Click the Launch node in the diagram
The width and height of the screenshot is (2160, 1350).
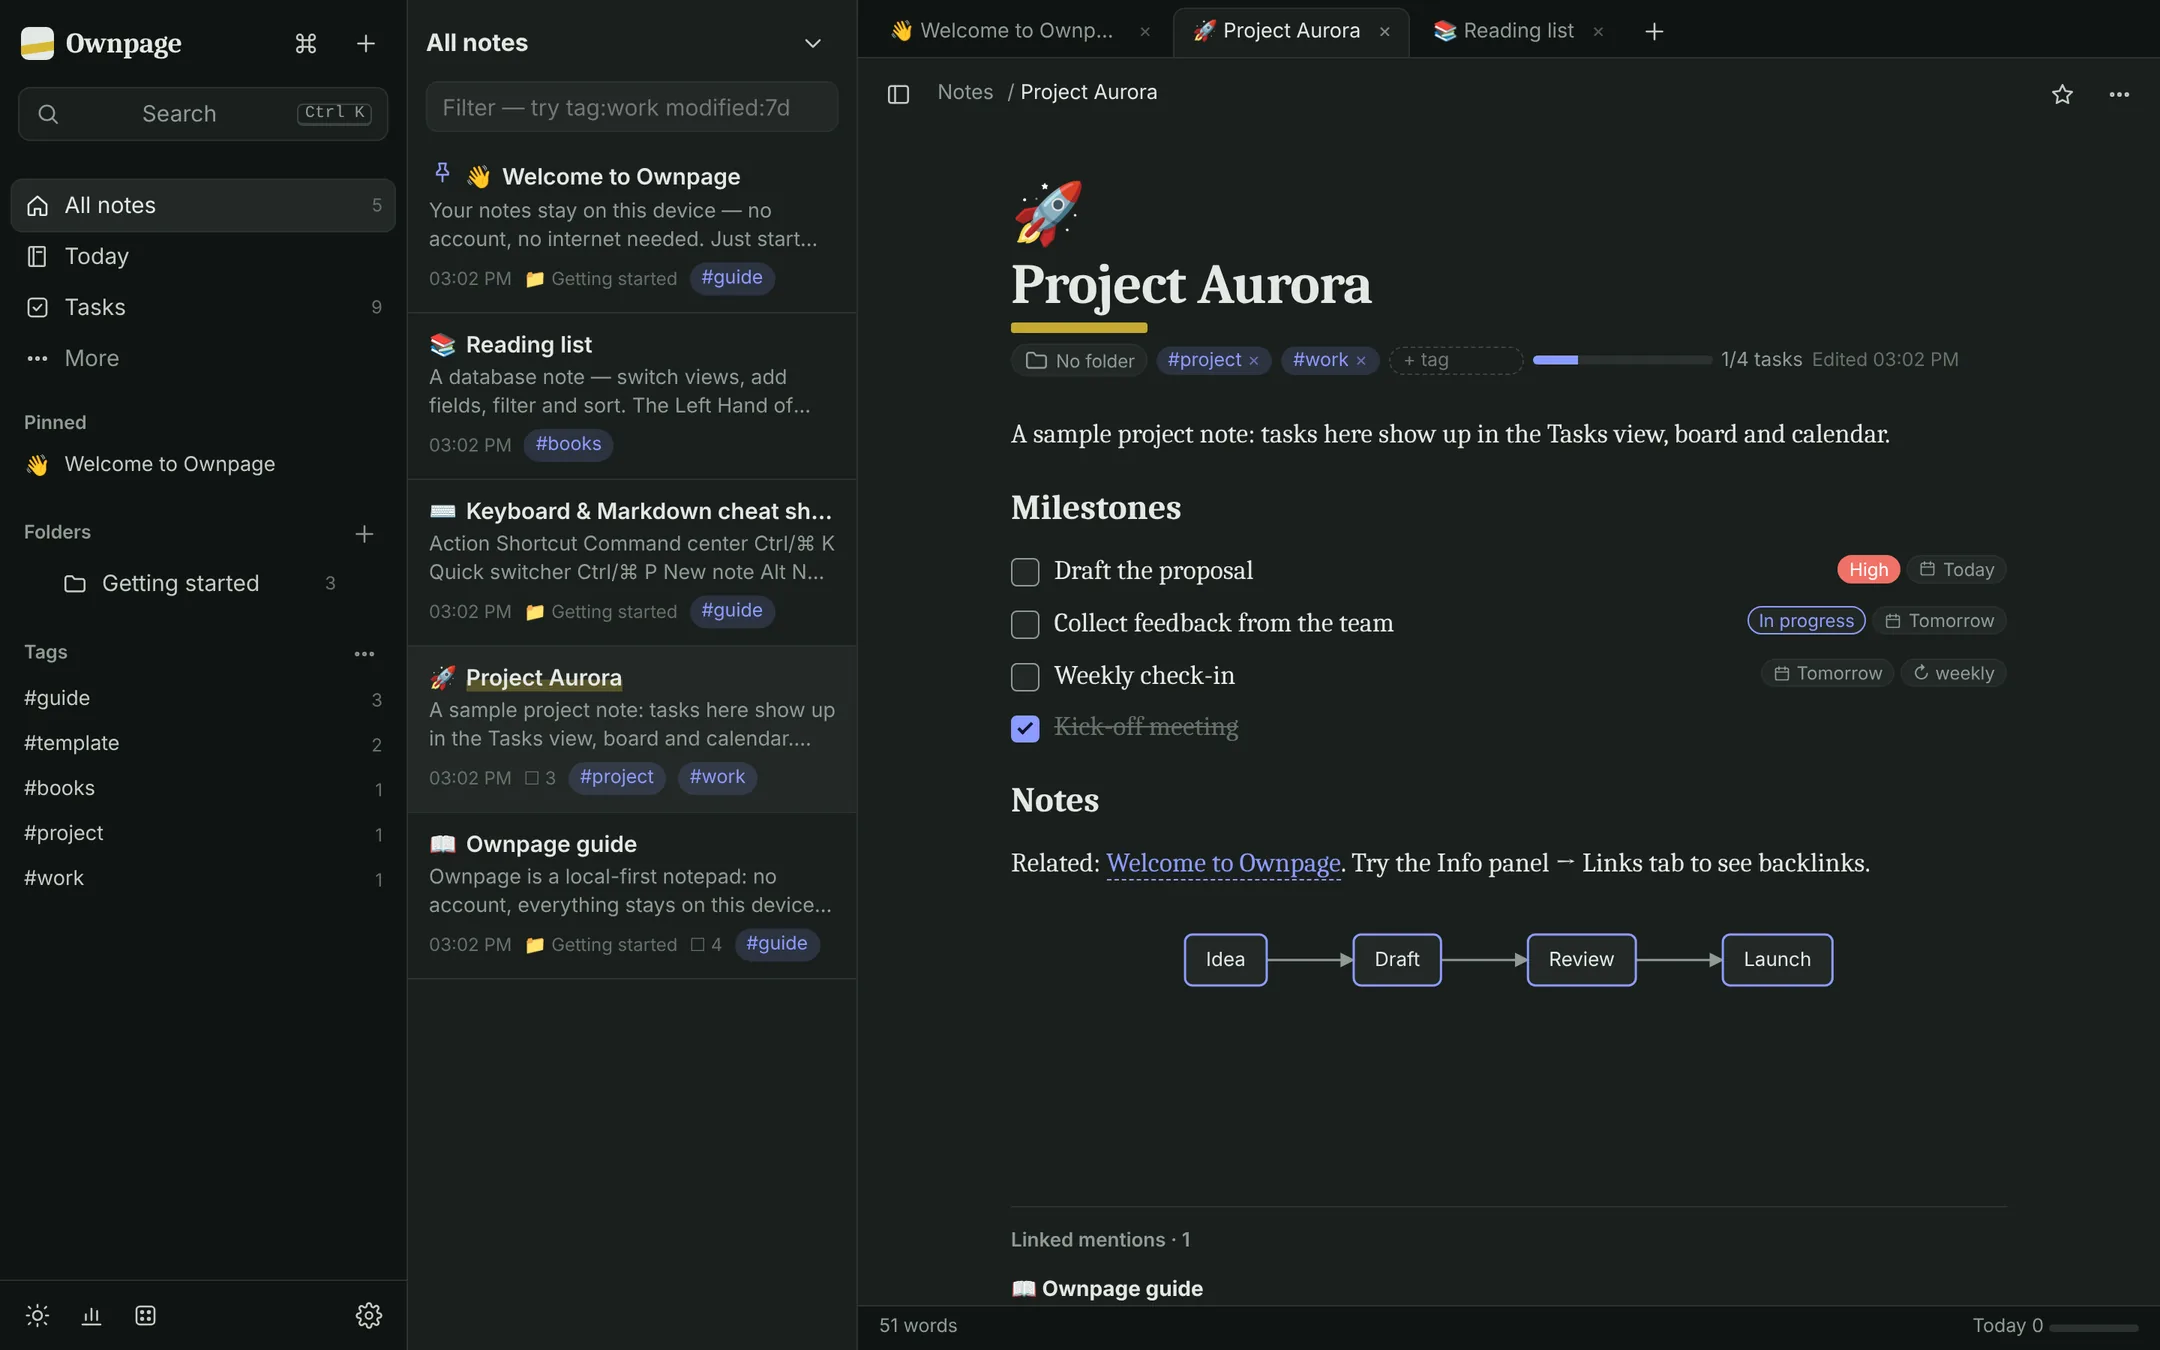(x=1777, y=959)
